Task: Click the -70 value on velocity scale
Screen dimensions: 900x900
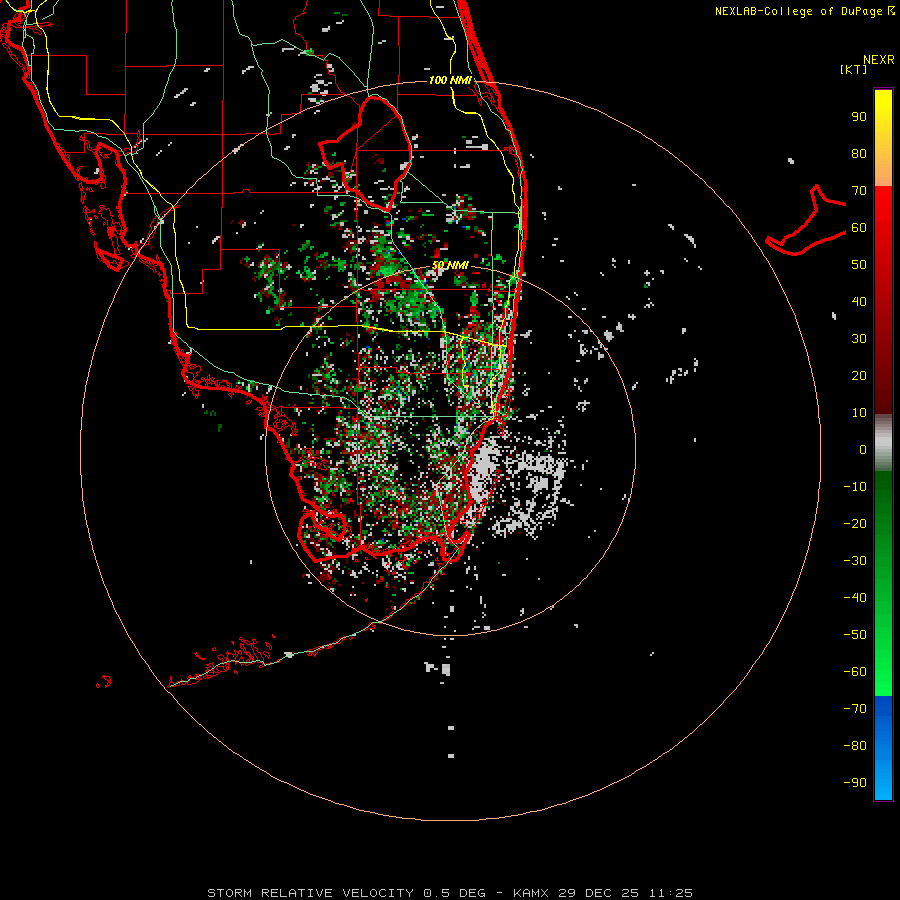Action: pos(855,709)
